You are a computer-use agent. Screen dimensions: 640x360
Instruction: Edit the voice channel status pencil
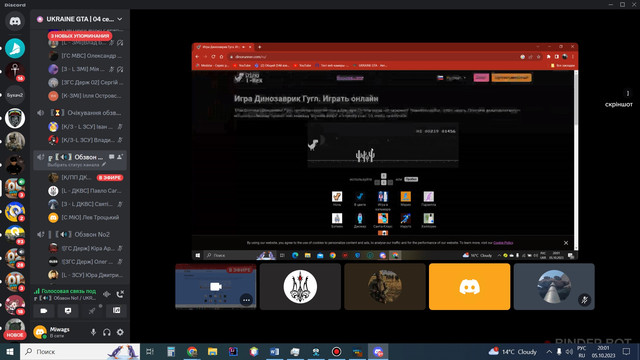pos(104,165)
